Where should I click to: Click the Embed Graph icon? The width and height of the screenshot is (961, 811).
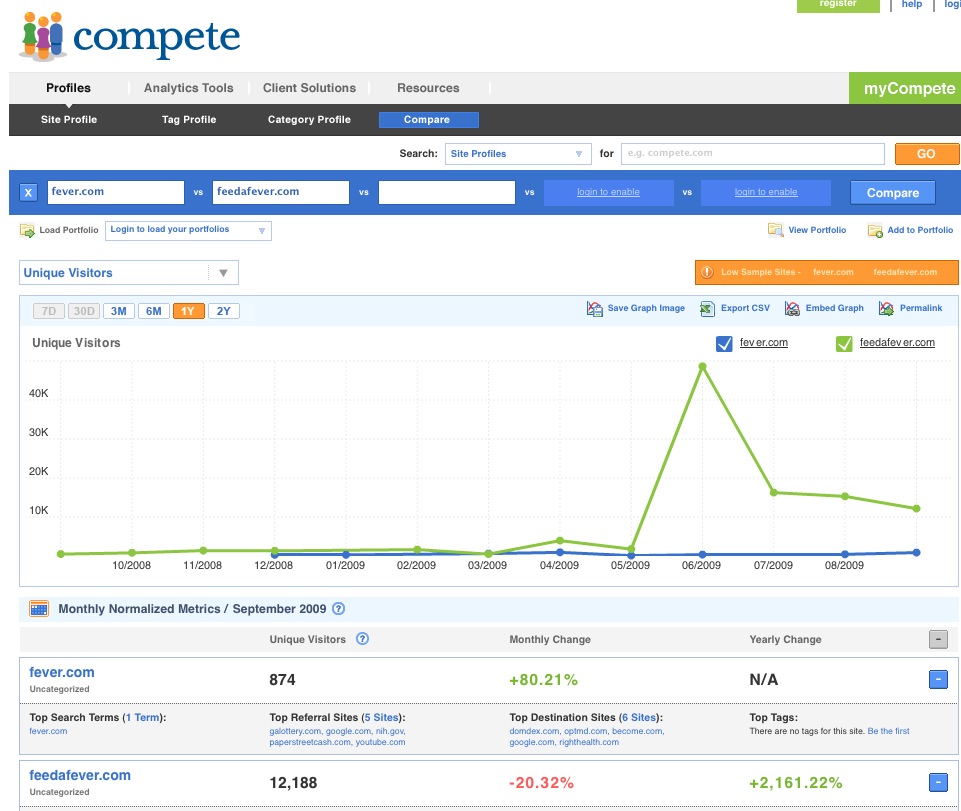click(792, 308)
